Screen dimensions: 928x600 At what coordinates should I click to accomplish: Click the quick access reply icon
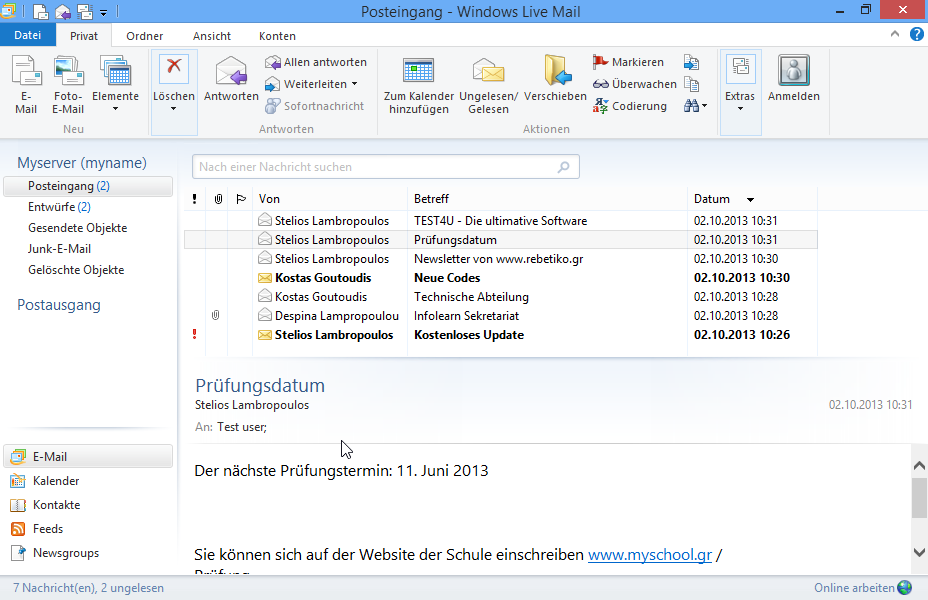click(63, 12)
